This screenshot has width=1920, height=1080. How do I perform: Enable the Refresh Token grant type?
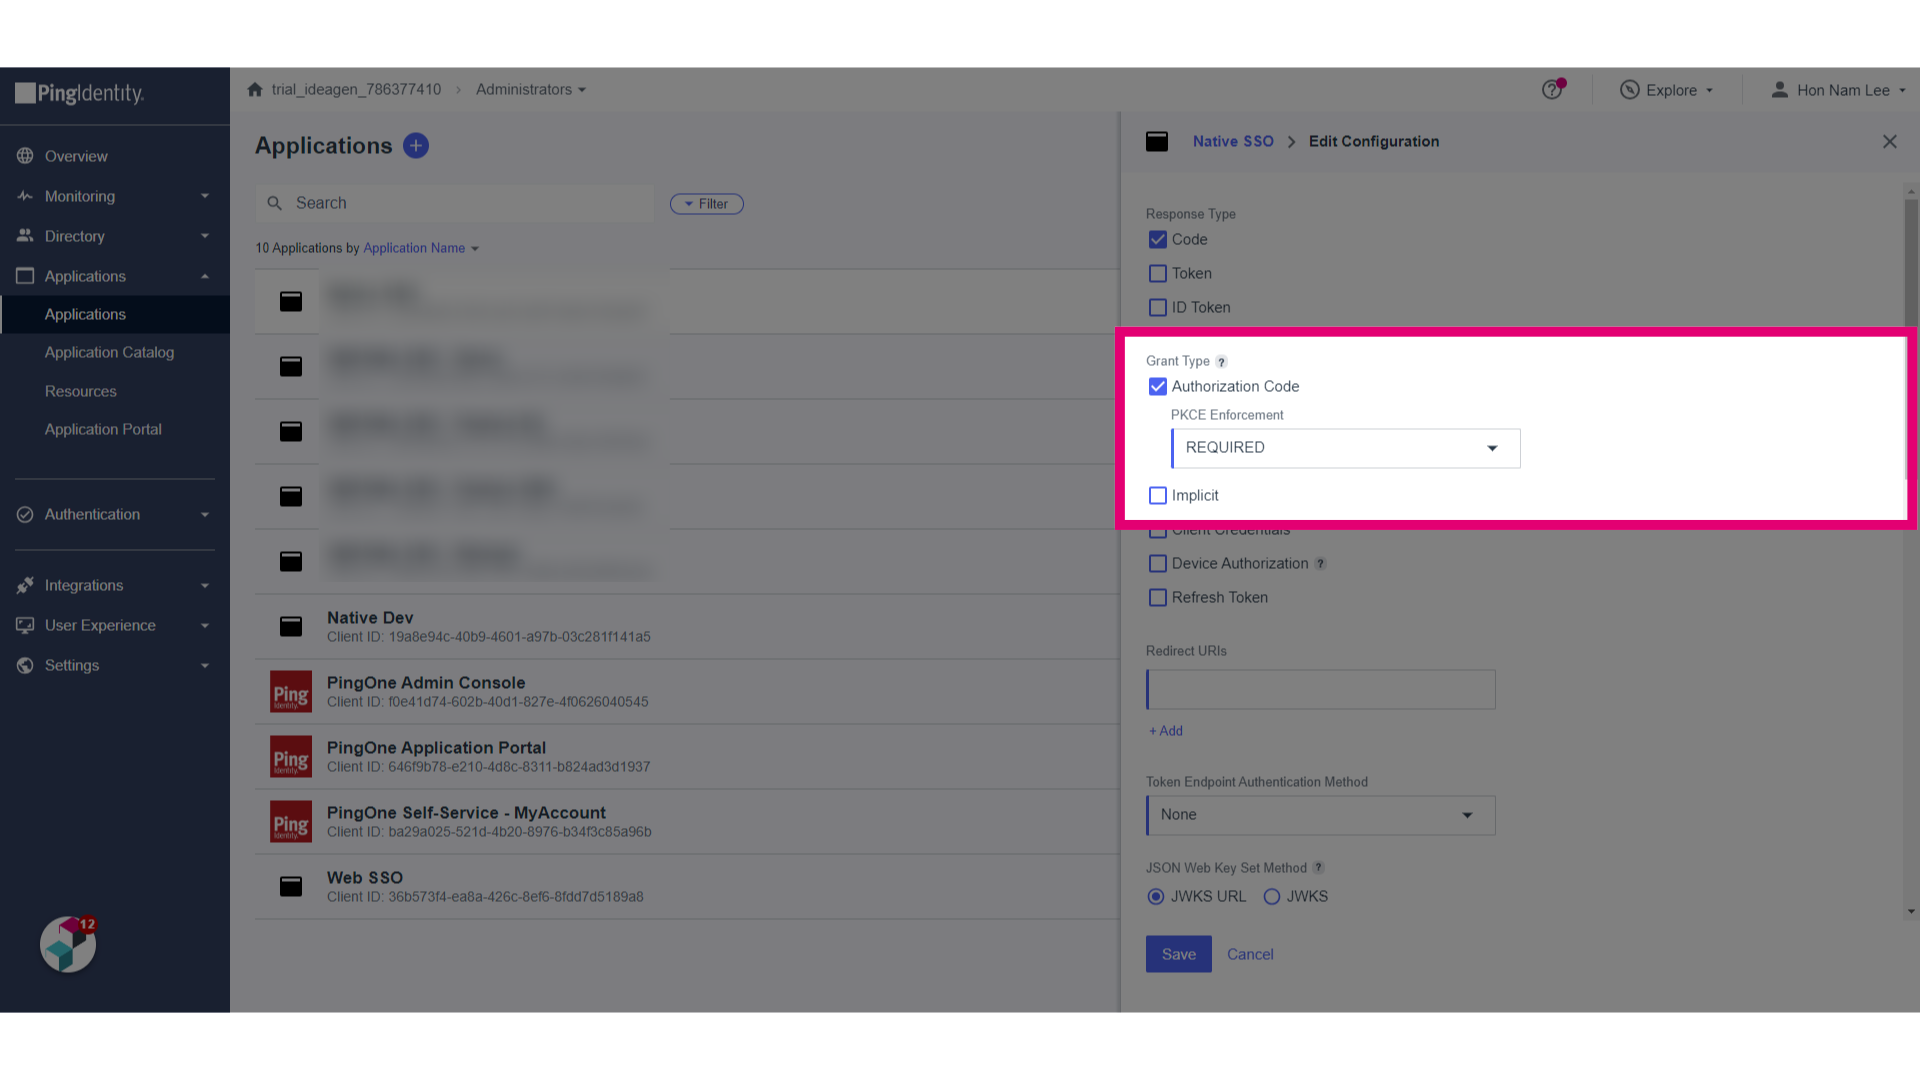(1158, 598)
